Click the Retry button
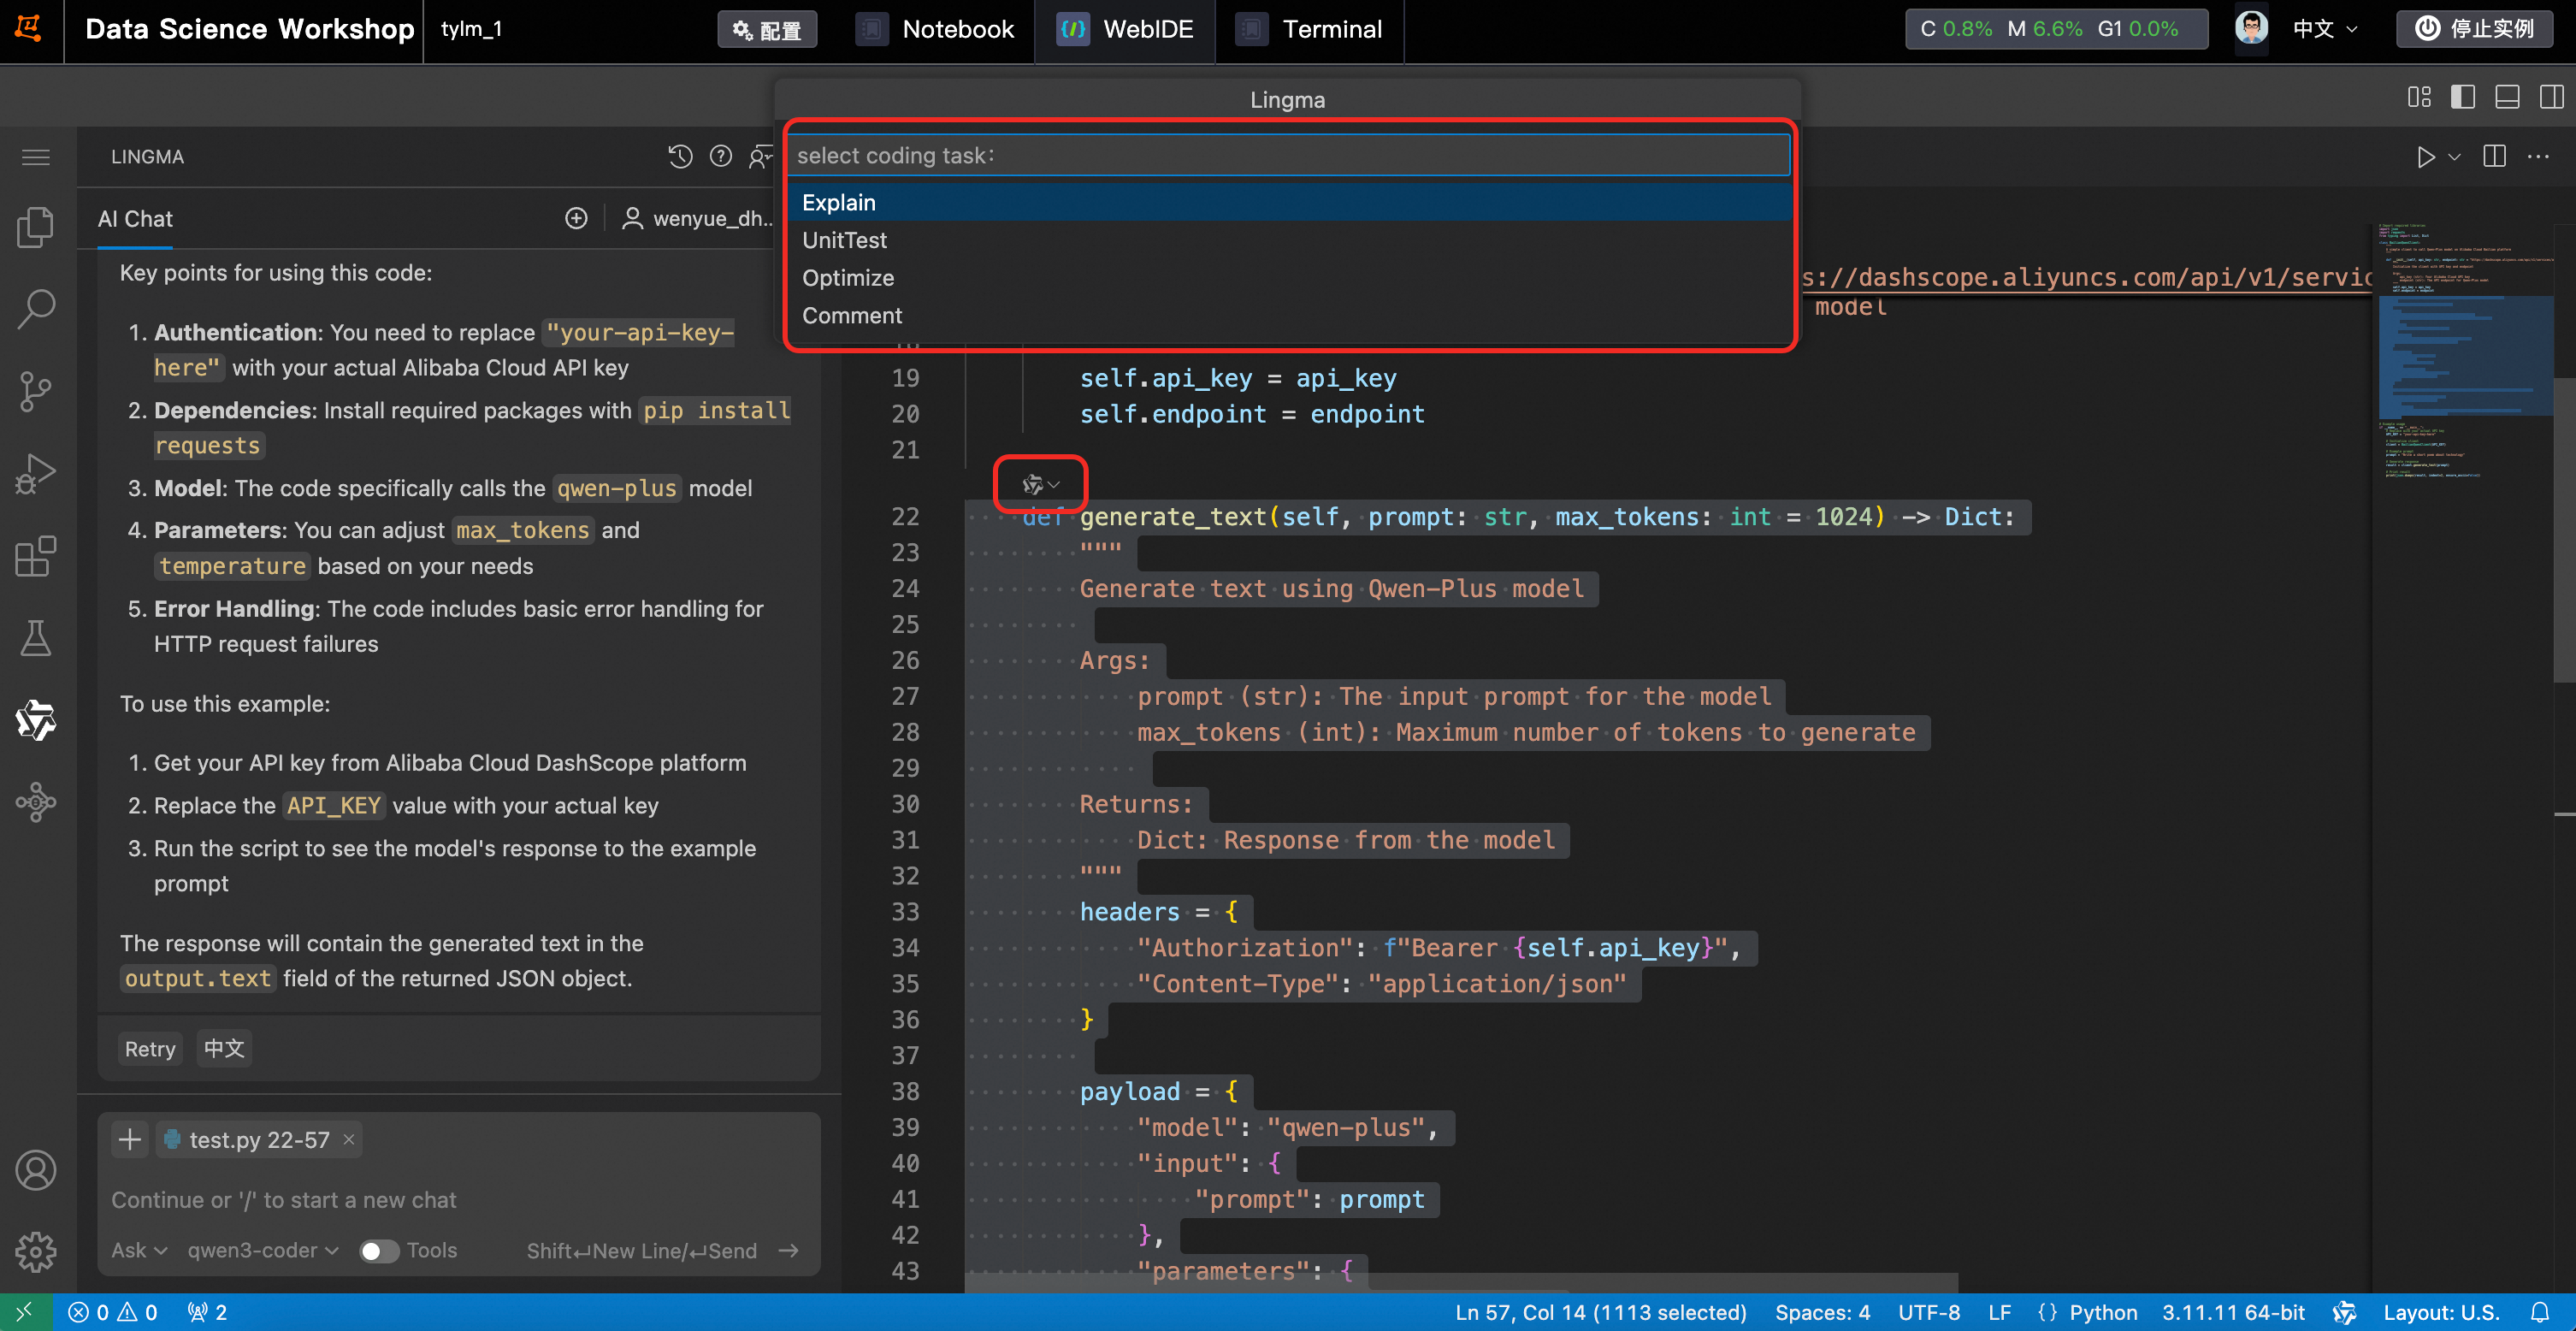The width and height of the screenshot is (2576, 1331). (150, 1049)
